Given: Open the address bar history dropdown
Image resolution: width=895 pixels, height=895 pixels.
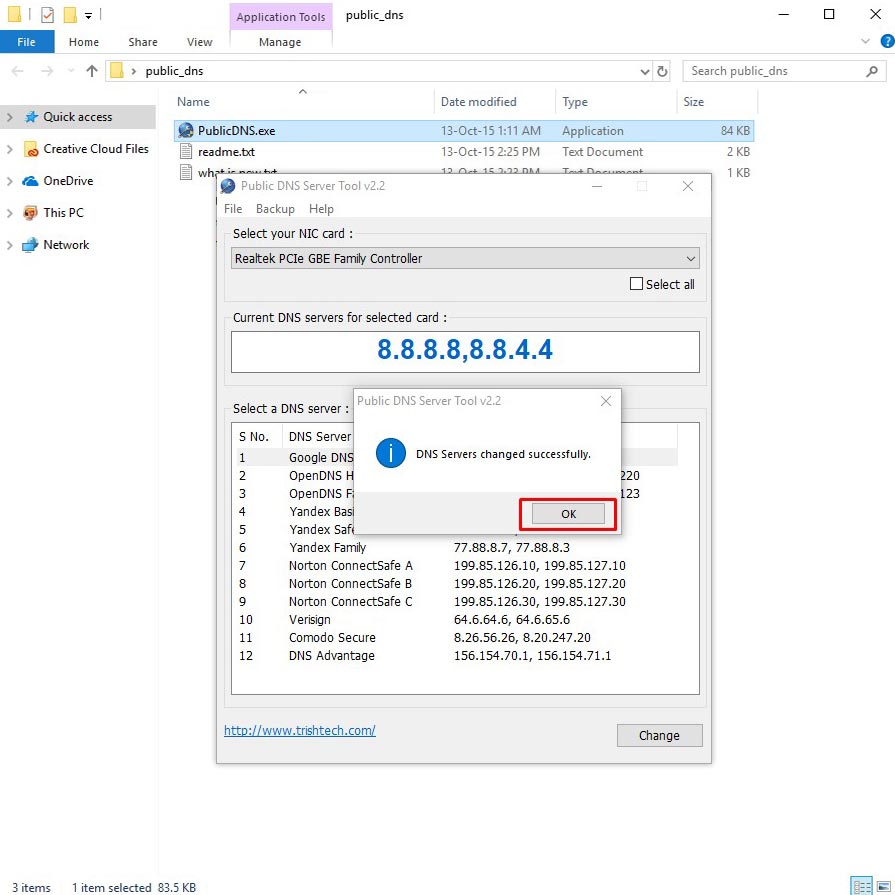Looking at the screenshot, I should [644, 71].
